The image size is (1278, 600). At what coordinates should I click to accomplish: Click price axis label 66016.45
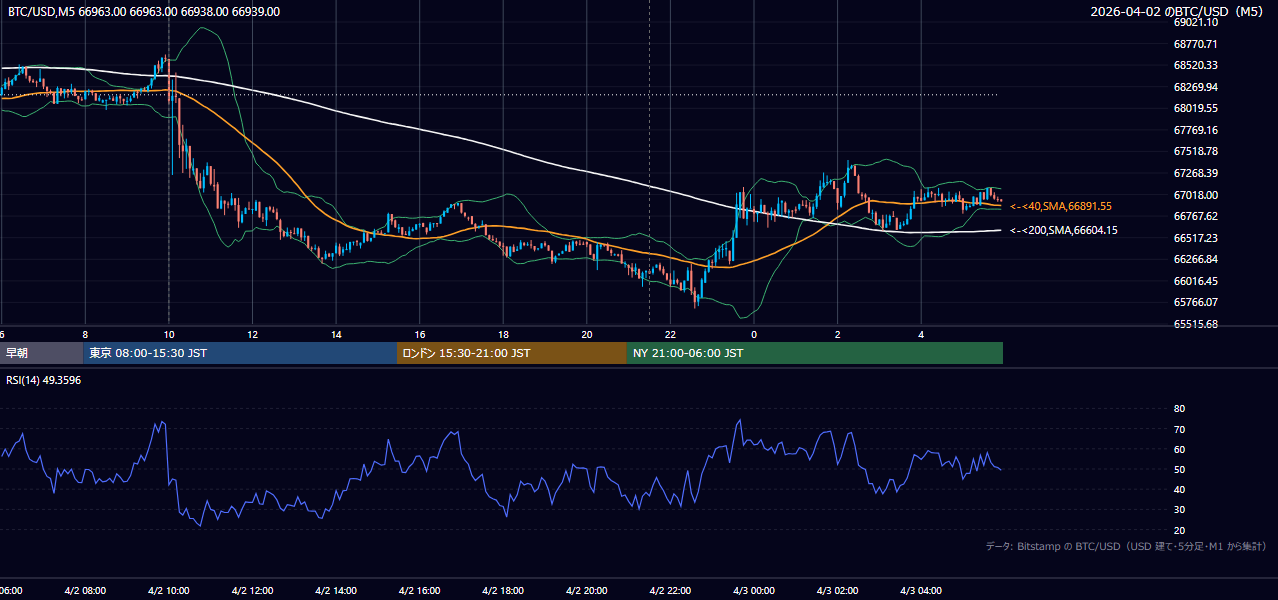click(x=1196, y=281)
